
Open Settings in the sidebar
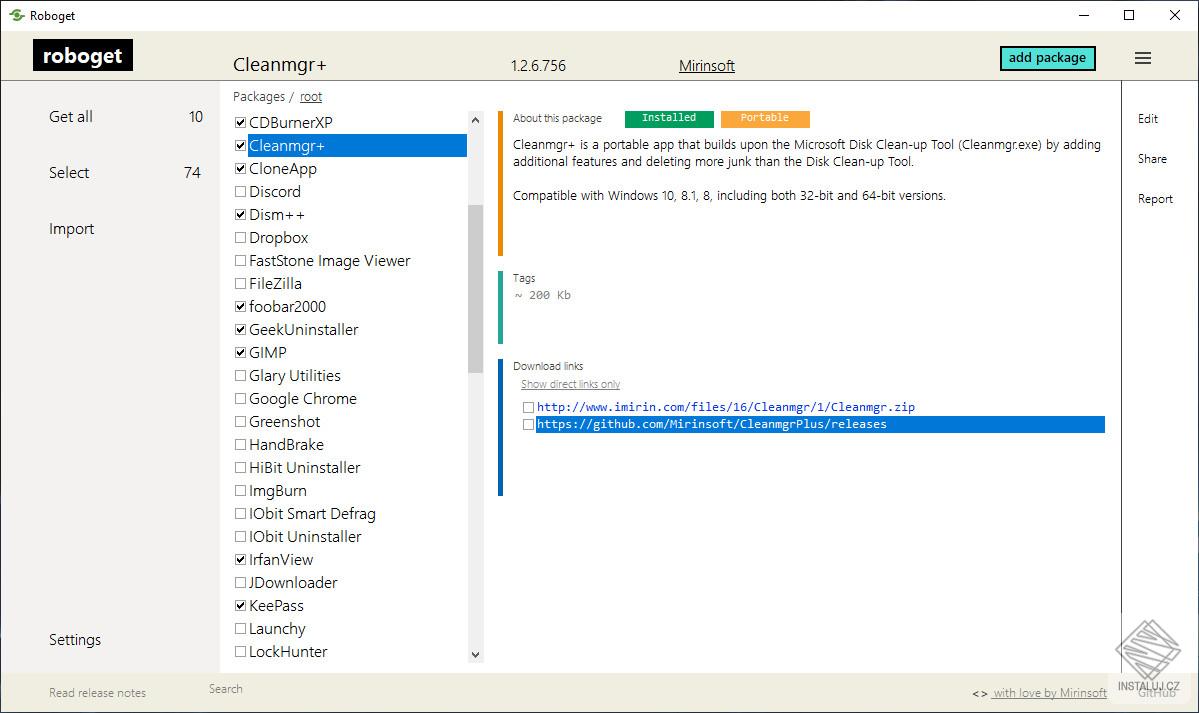[75, 640]
